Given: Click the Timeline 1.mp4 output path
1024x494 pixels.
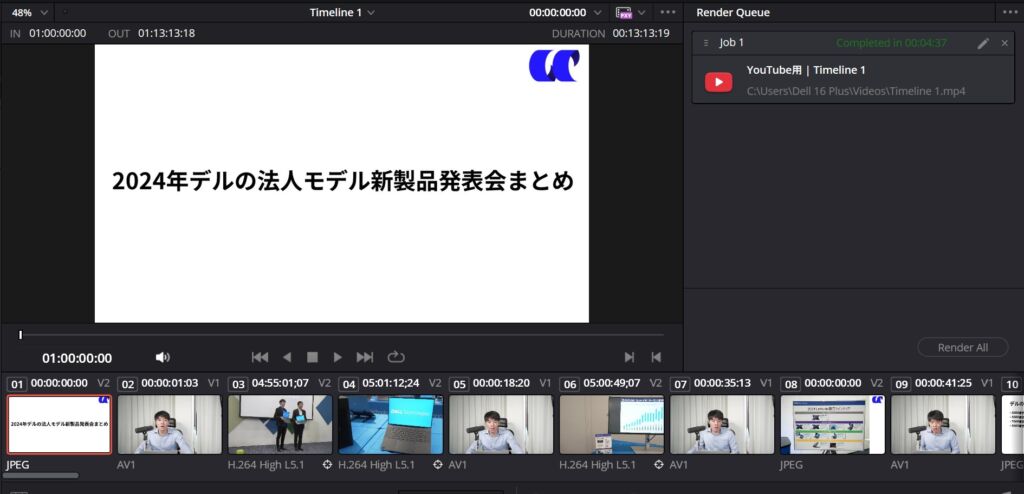Looking at the screenshot, I should 856,91.
